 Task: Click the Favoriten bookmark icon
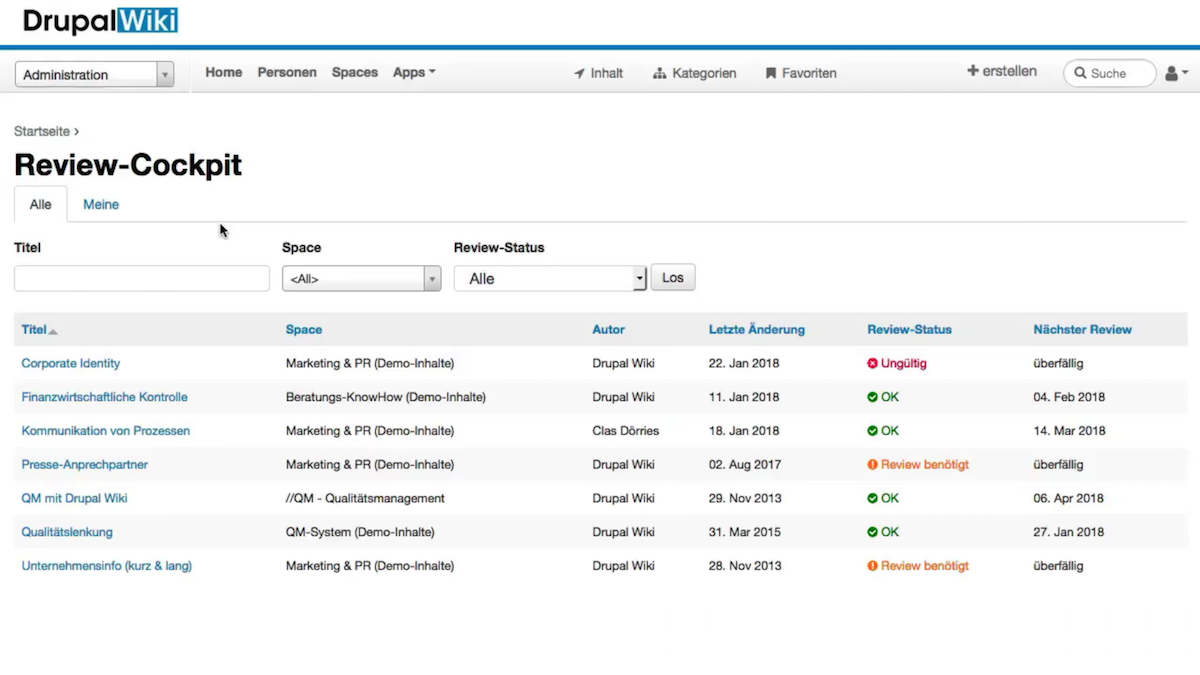771,73
